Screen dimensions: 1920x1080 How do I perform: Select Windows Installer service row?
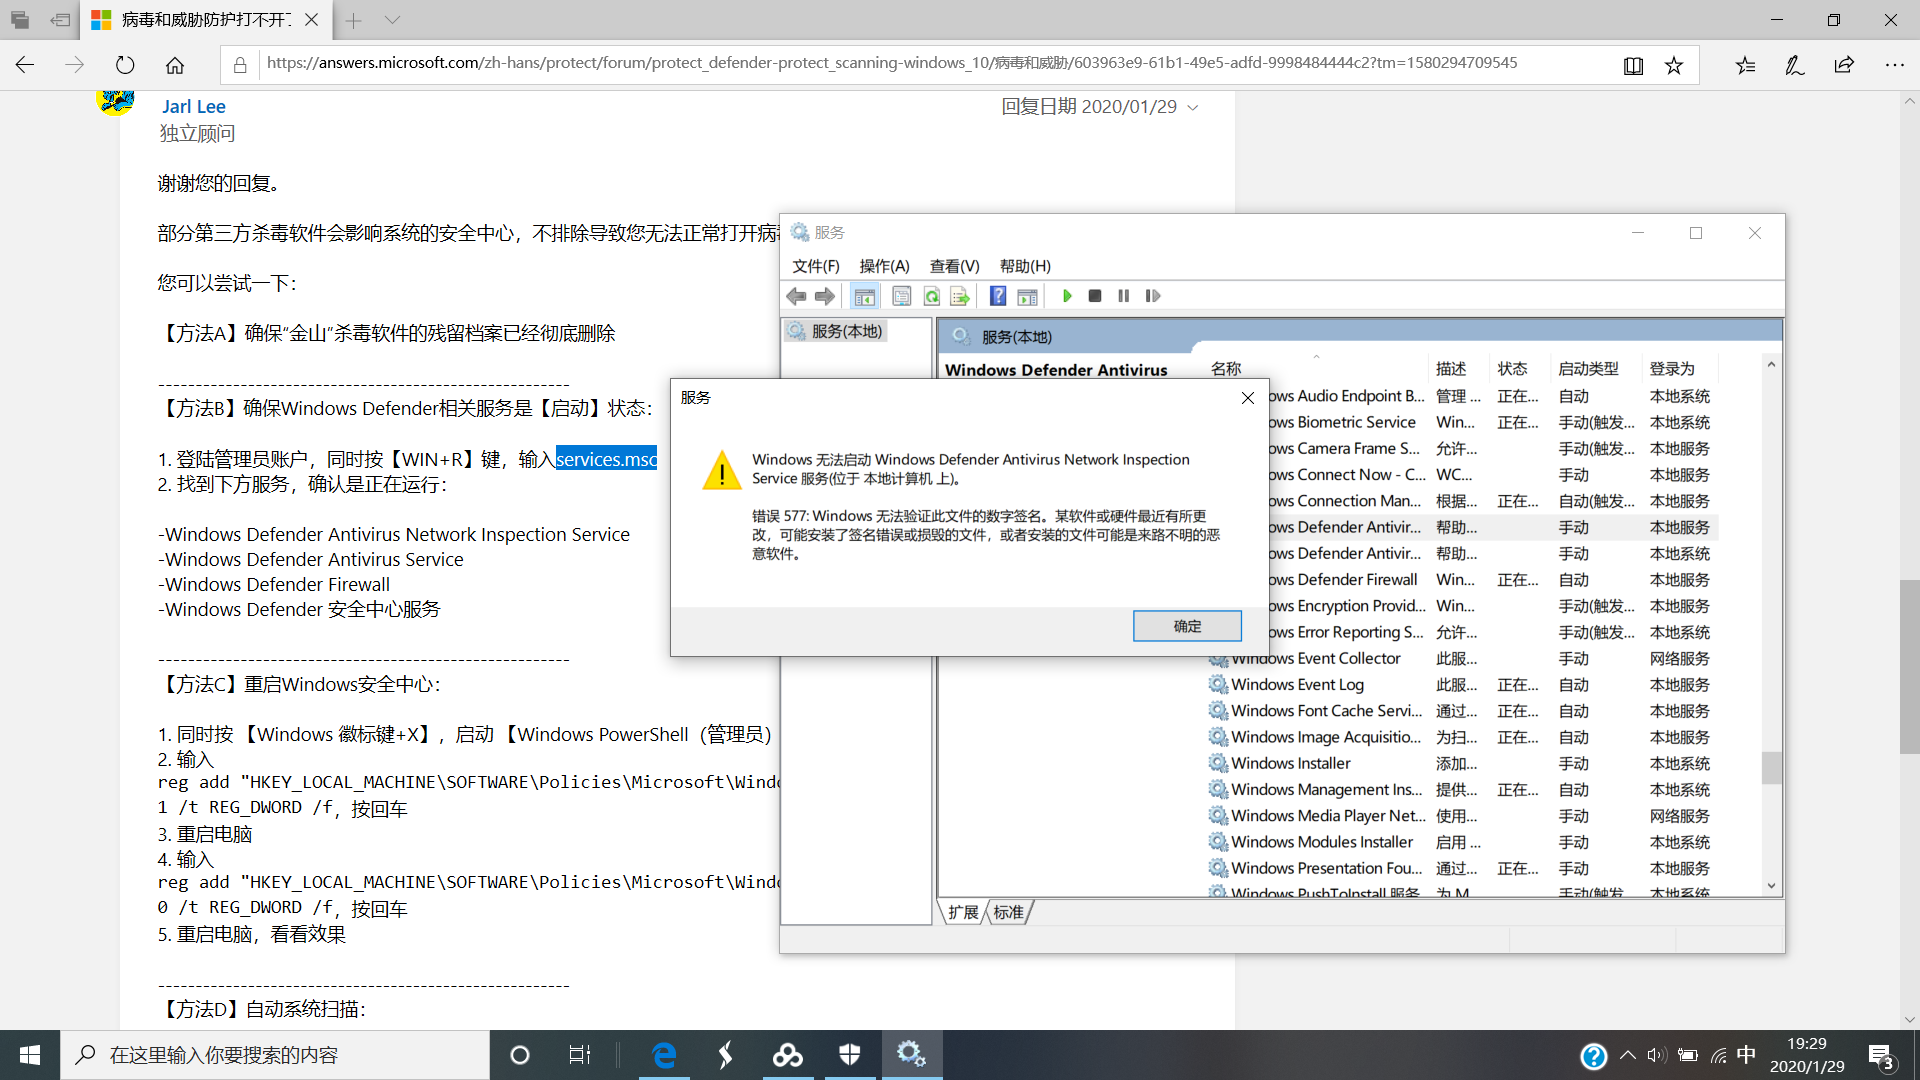point(1462,763)
